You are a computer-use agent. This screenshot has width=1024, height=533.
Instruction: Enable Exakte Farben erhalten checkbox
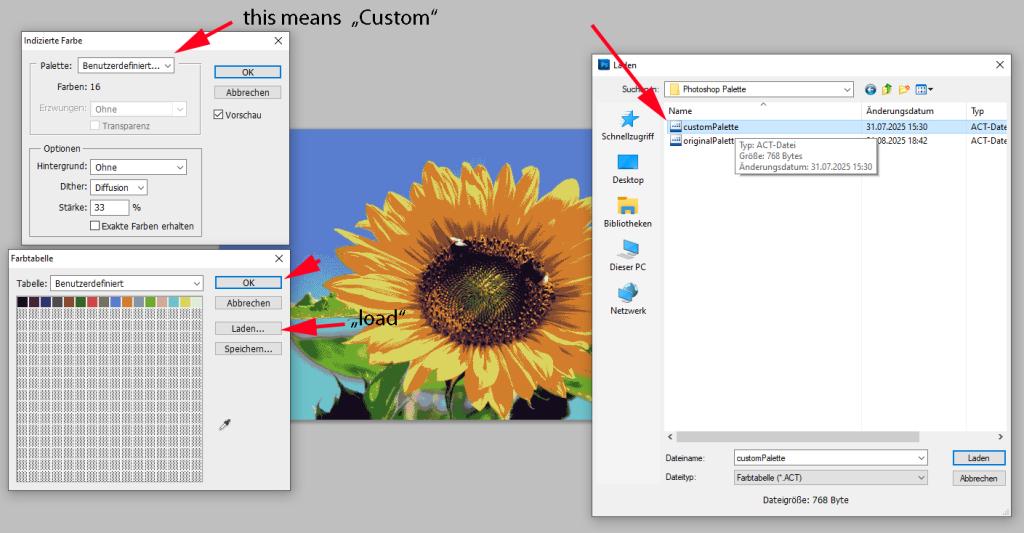click(95, 226)
